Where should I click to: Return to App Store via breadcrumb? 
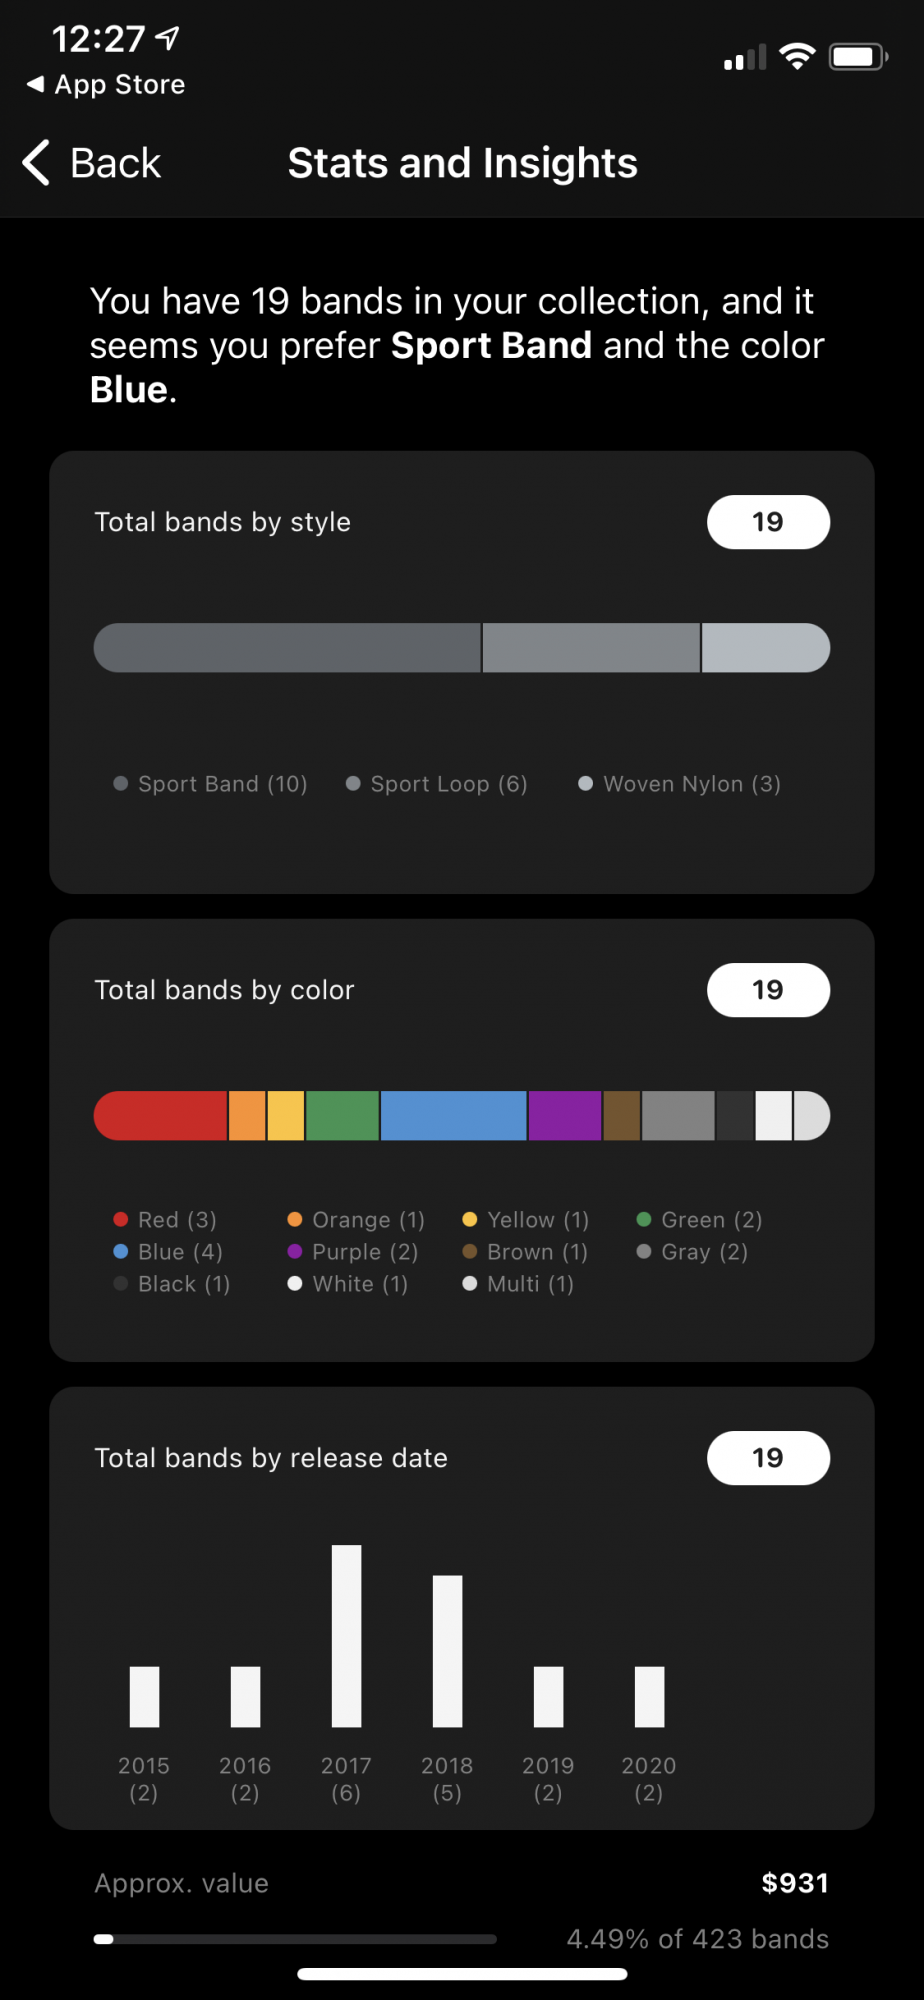tap(106, 85)
